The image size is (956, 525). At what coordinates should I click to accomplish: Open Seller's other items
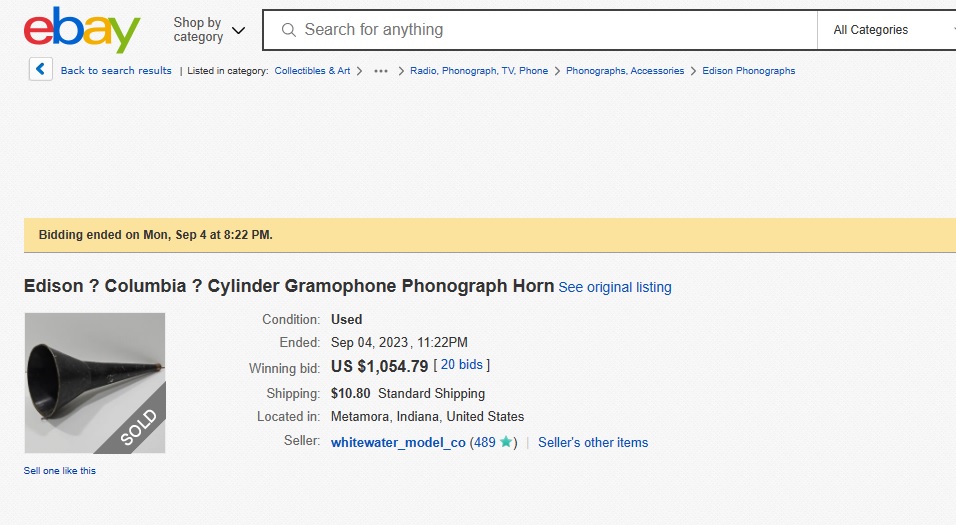[x=593, y=442]
